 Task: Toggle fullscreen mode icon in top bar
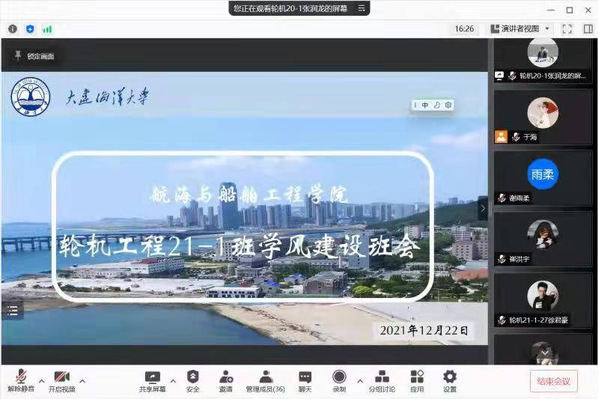(x=567, y=29)
